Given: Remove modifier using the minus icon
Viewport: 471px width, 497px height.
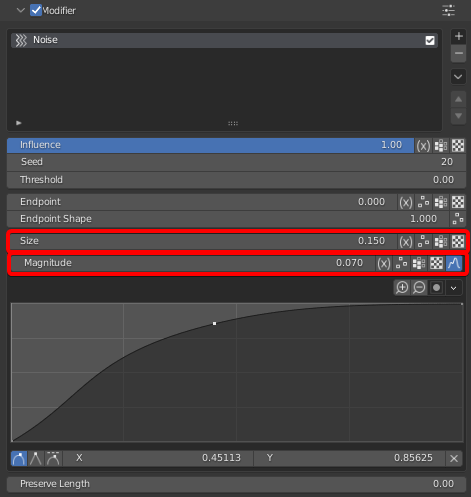Looking at the screenshot, I should pyautogui.click(x=458, y=53).
